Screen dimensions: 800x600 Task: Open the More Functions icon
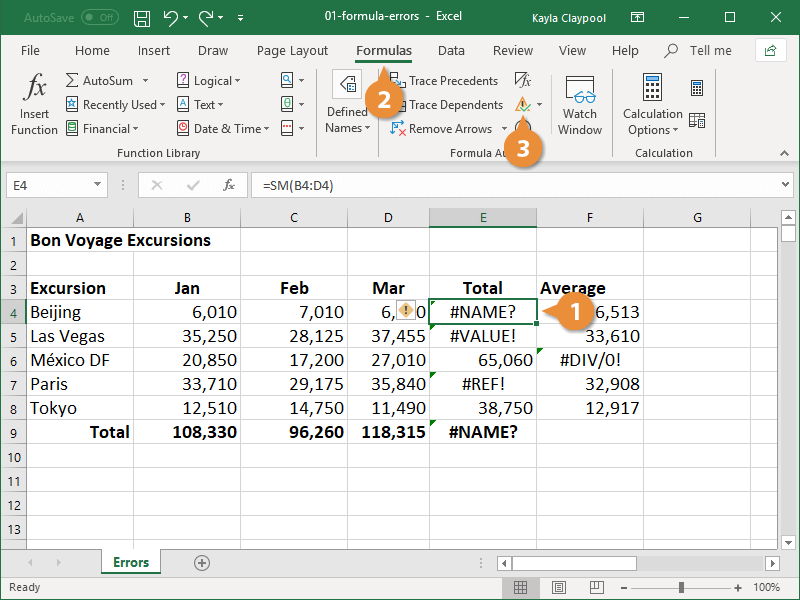(x=287, y=128)
